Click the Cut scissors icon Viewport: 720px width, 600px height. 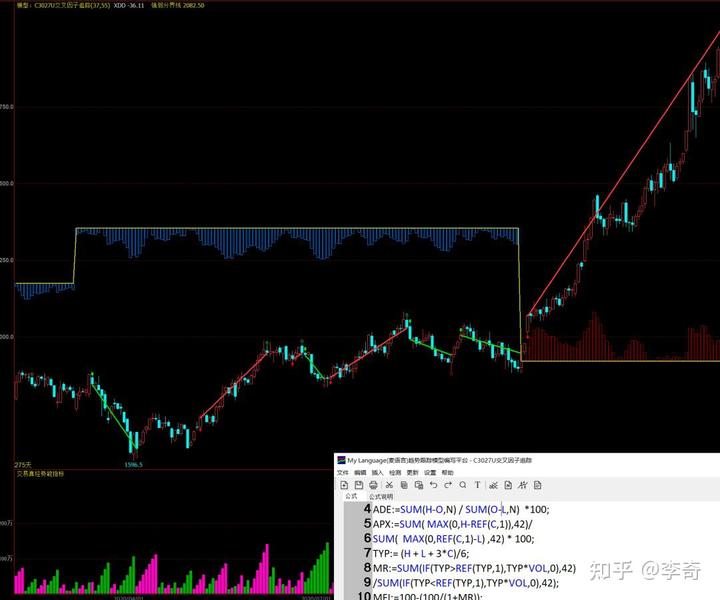389,485
